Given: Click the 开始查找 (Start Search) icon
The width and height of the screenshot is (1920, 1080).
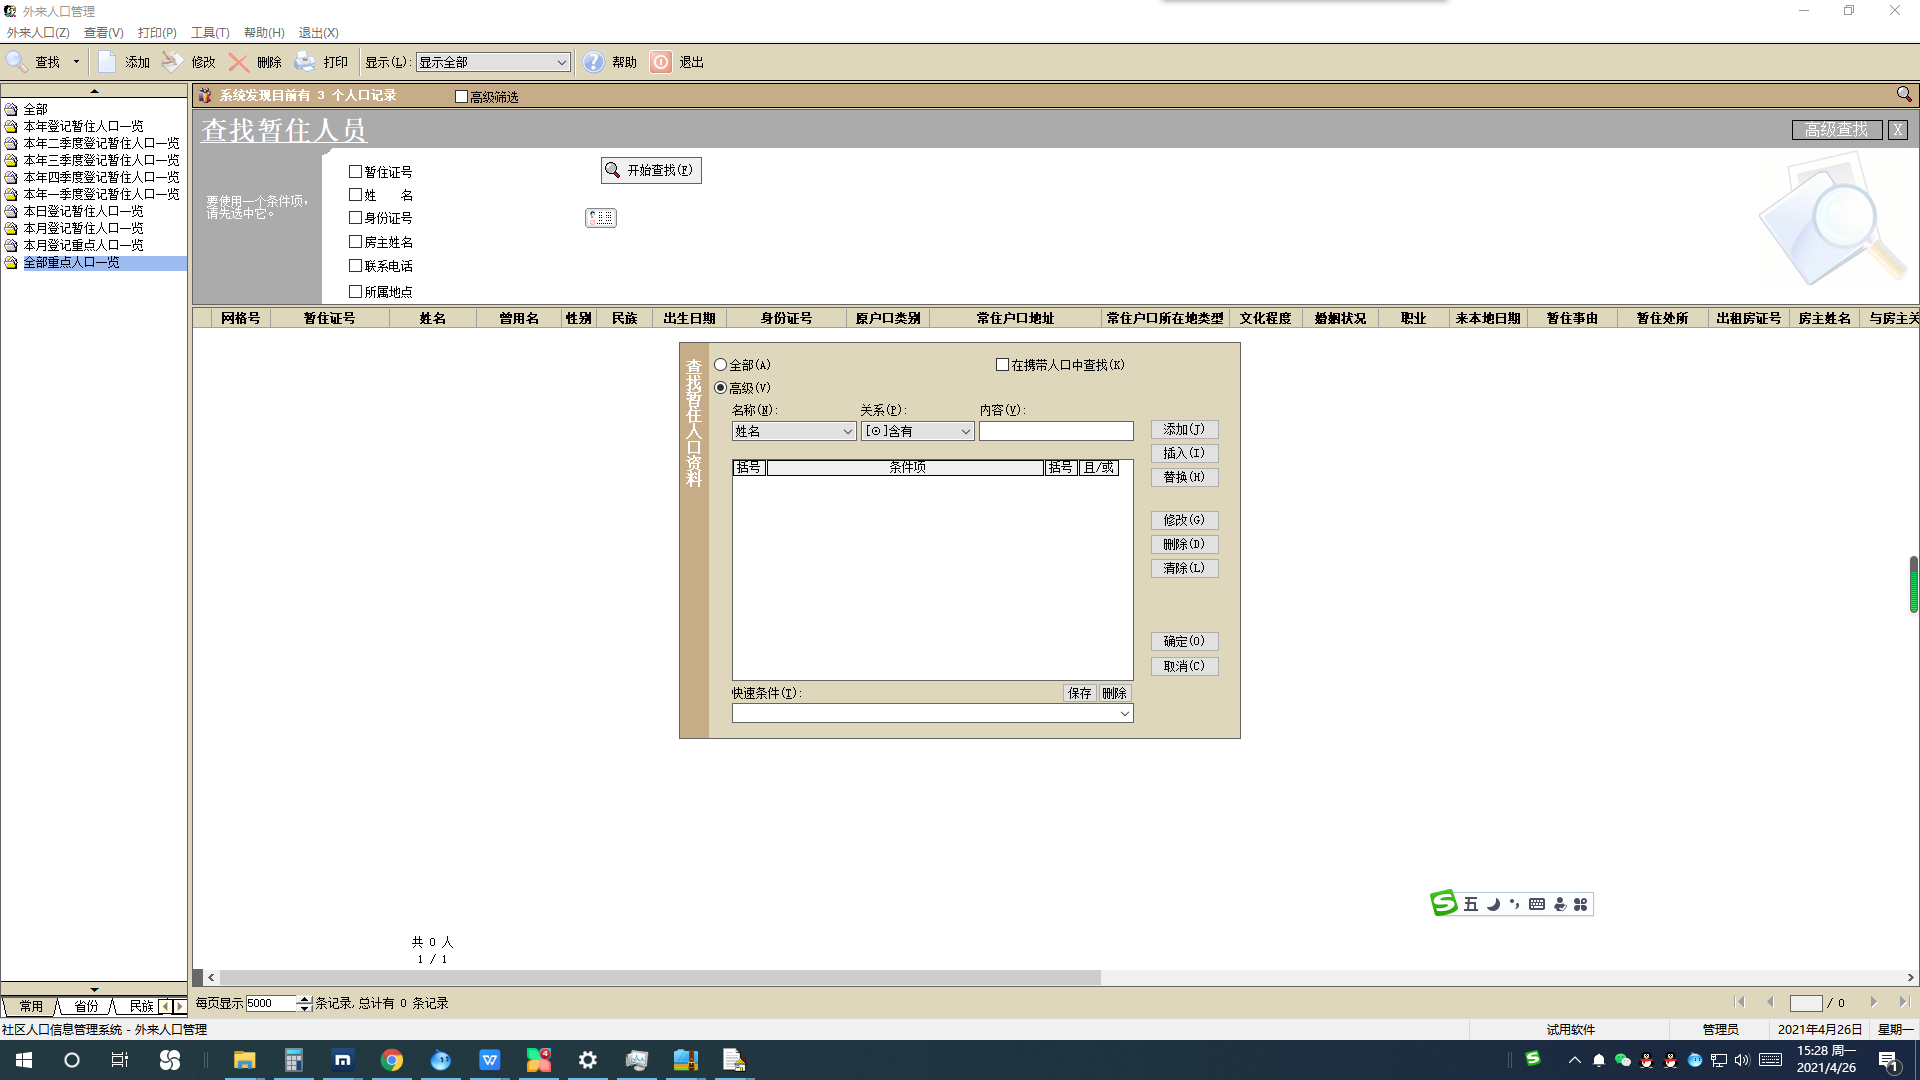Looking at the screenshot, I should (x=649, y=169).
